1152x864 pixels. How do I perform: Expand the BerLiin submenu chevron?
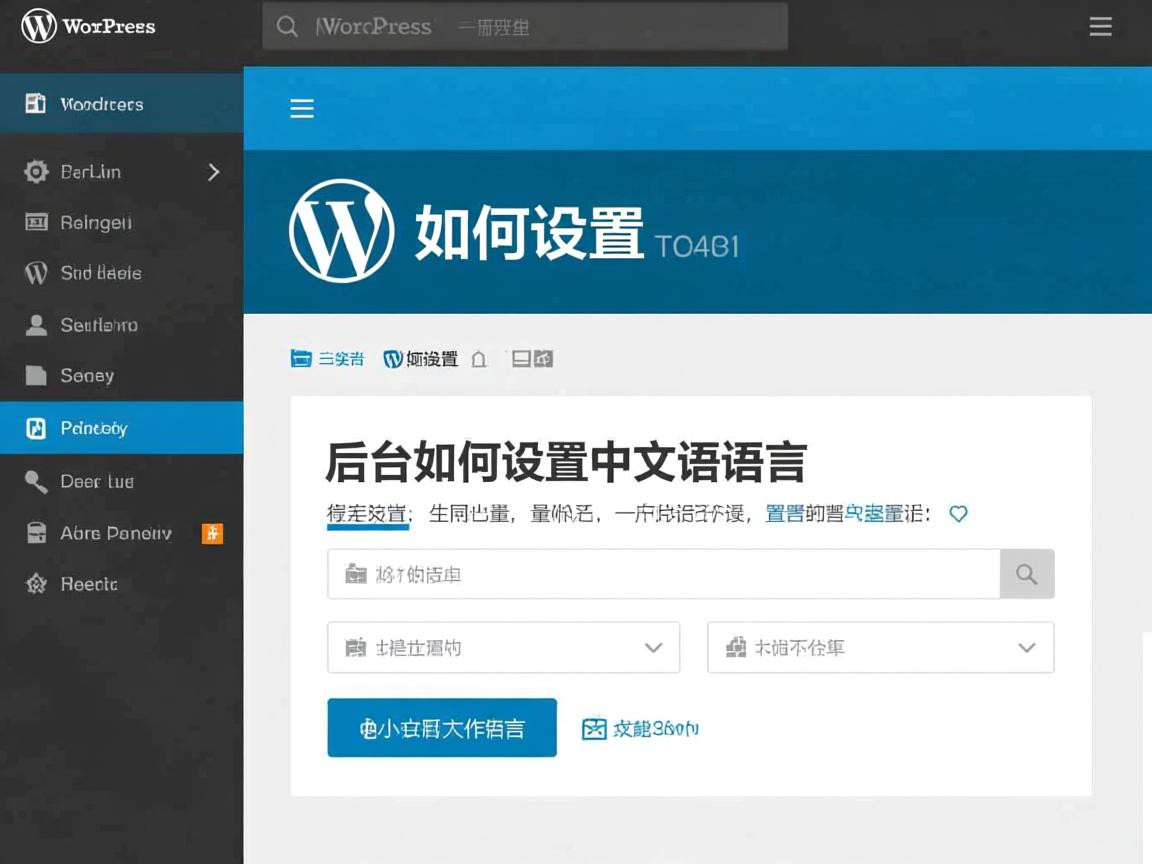[x=213, y=171]
